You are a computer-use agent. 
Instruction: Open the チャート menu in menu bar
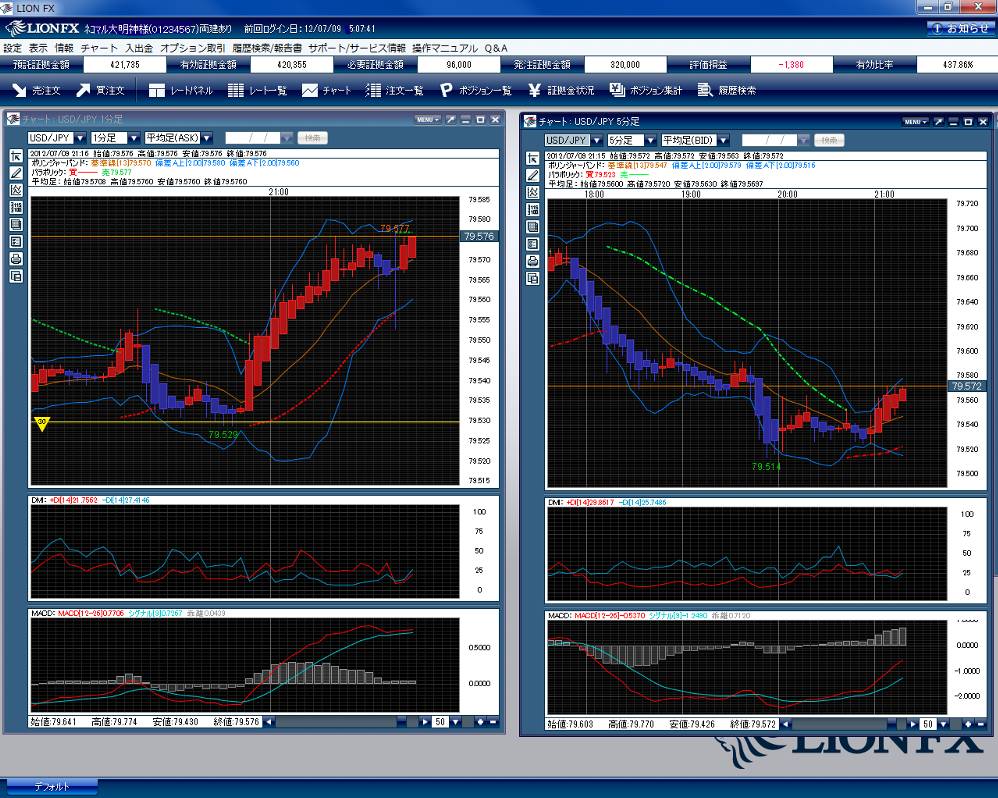tap(99, 48)
